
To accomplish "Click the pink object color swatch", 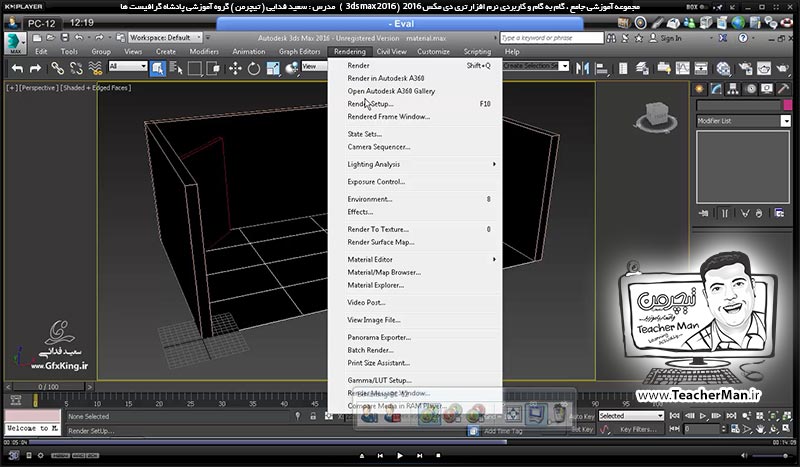I will 787,105.
